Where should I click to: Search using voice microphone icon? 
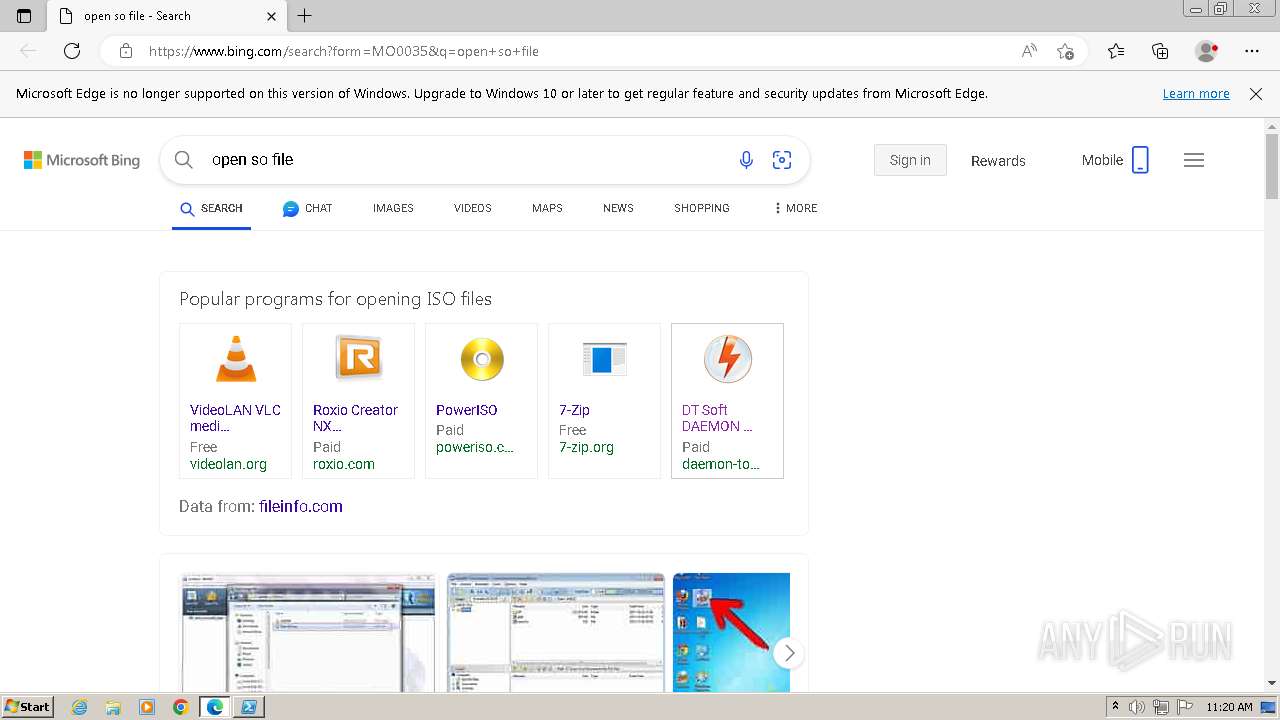746,160
